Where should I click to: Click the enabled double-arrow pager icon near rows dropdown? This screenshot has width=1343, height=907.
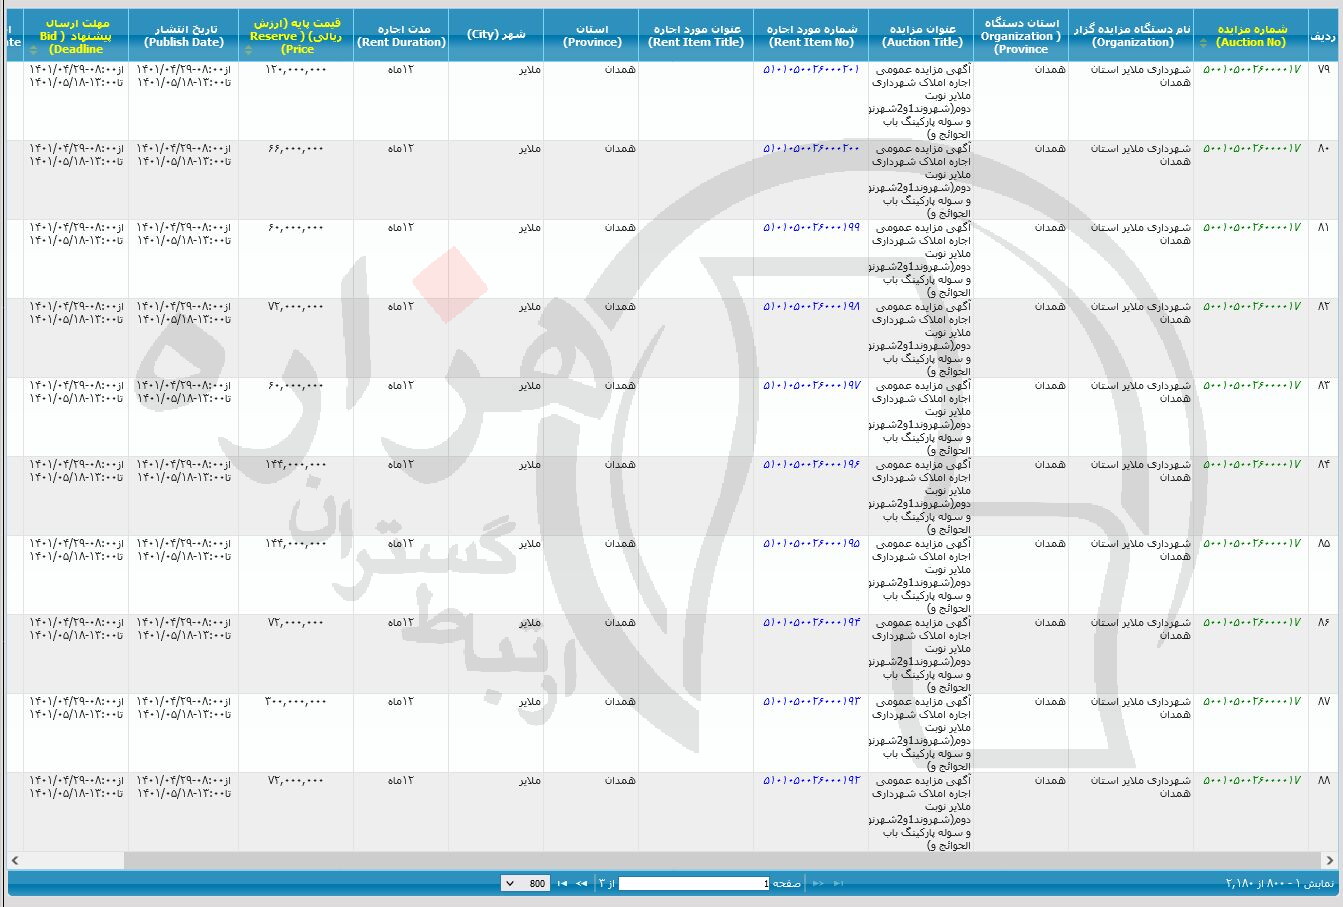click(x=579, y=883)
